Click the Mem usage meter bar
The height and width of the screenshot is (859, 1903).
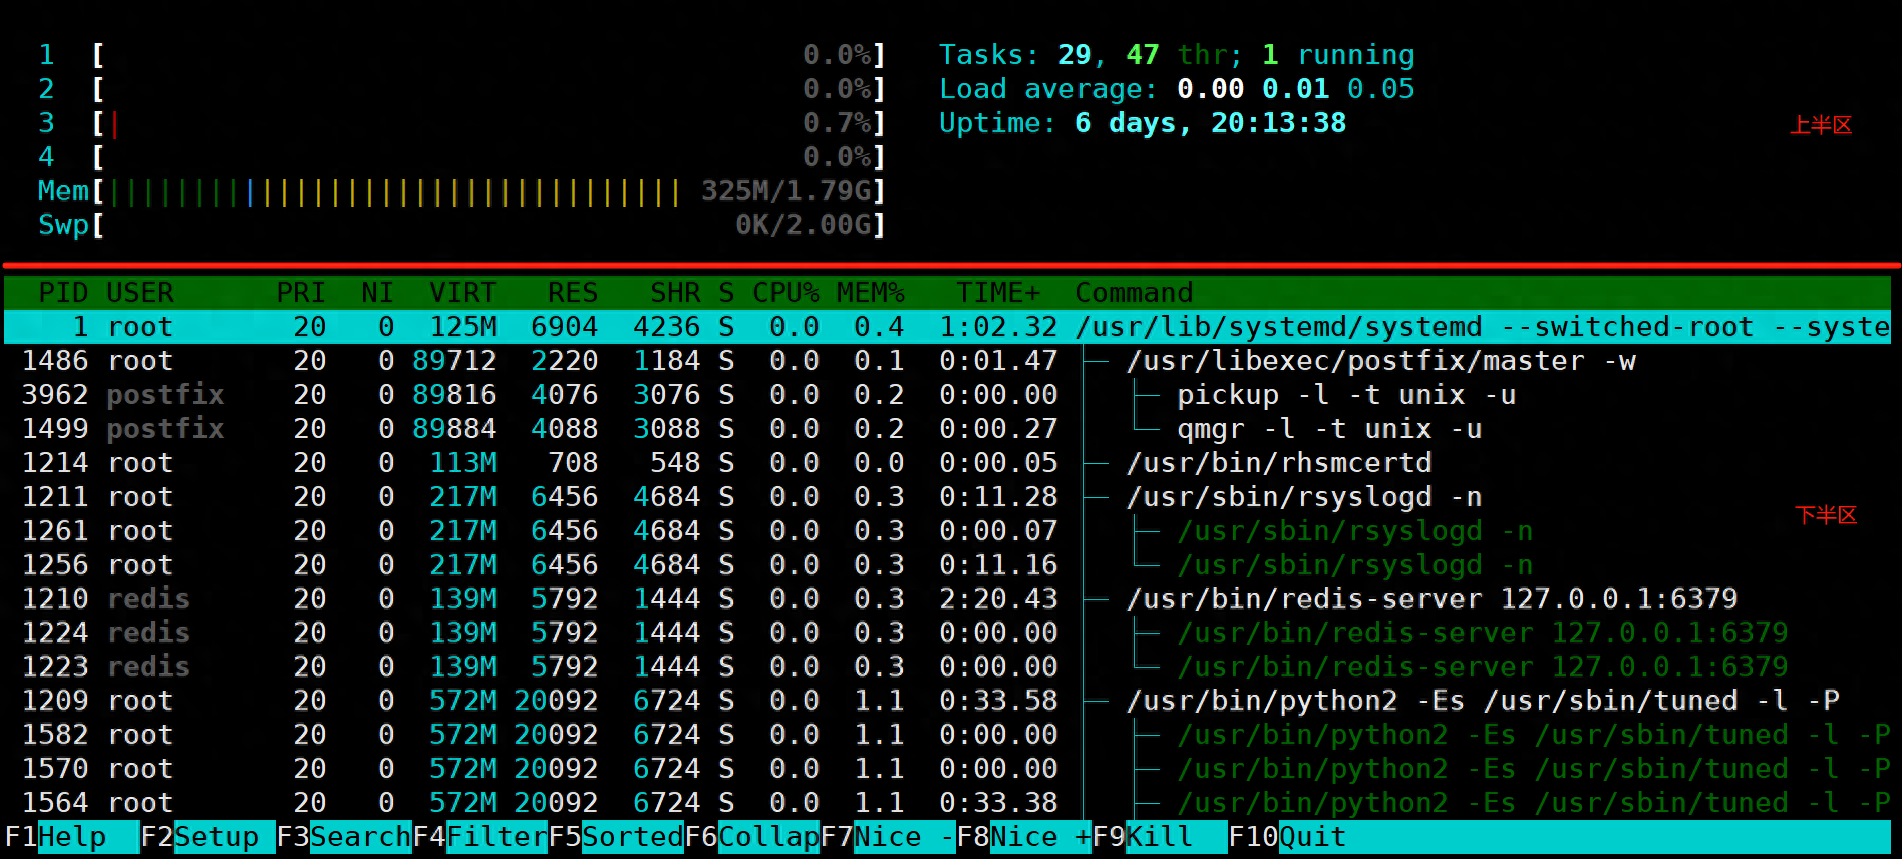[x=462, y=191]
